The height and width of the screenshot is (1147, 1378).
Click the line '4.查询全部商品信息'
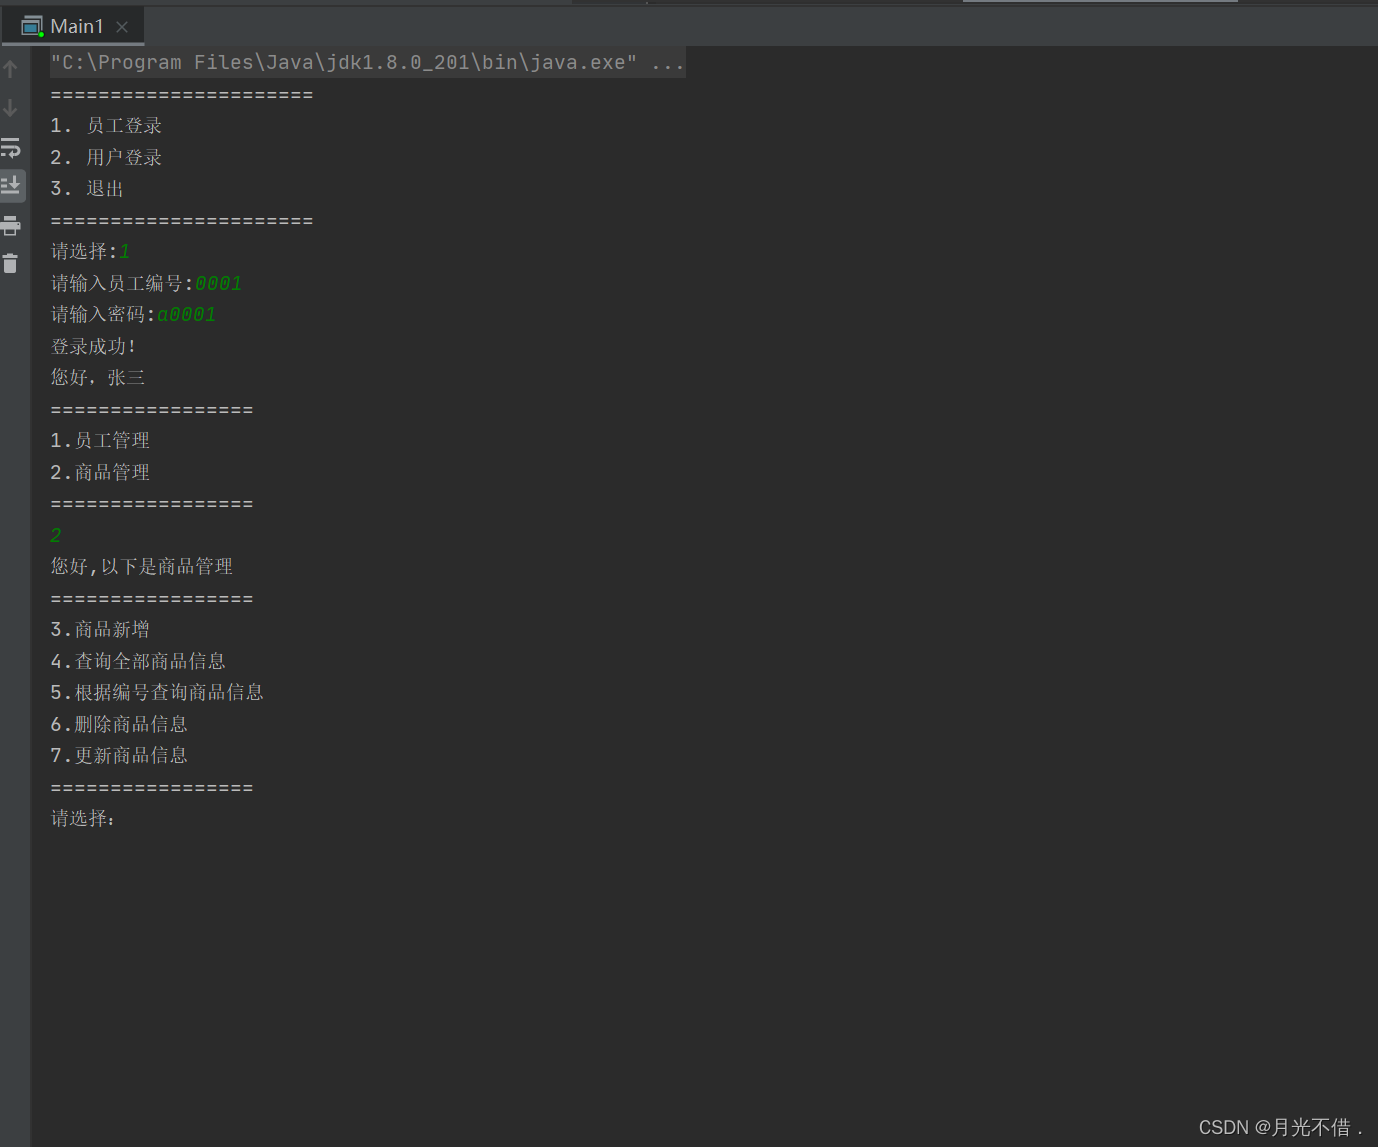[x=138, y=662]
